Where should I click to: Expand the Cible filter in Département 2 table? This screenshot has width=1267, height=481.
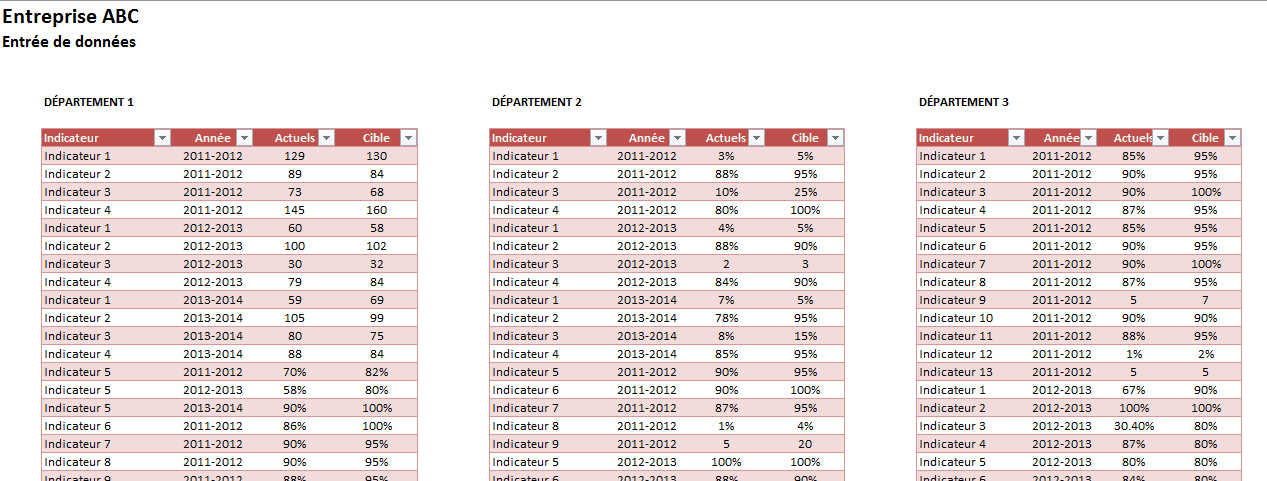tap(834, 138)
